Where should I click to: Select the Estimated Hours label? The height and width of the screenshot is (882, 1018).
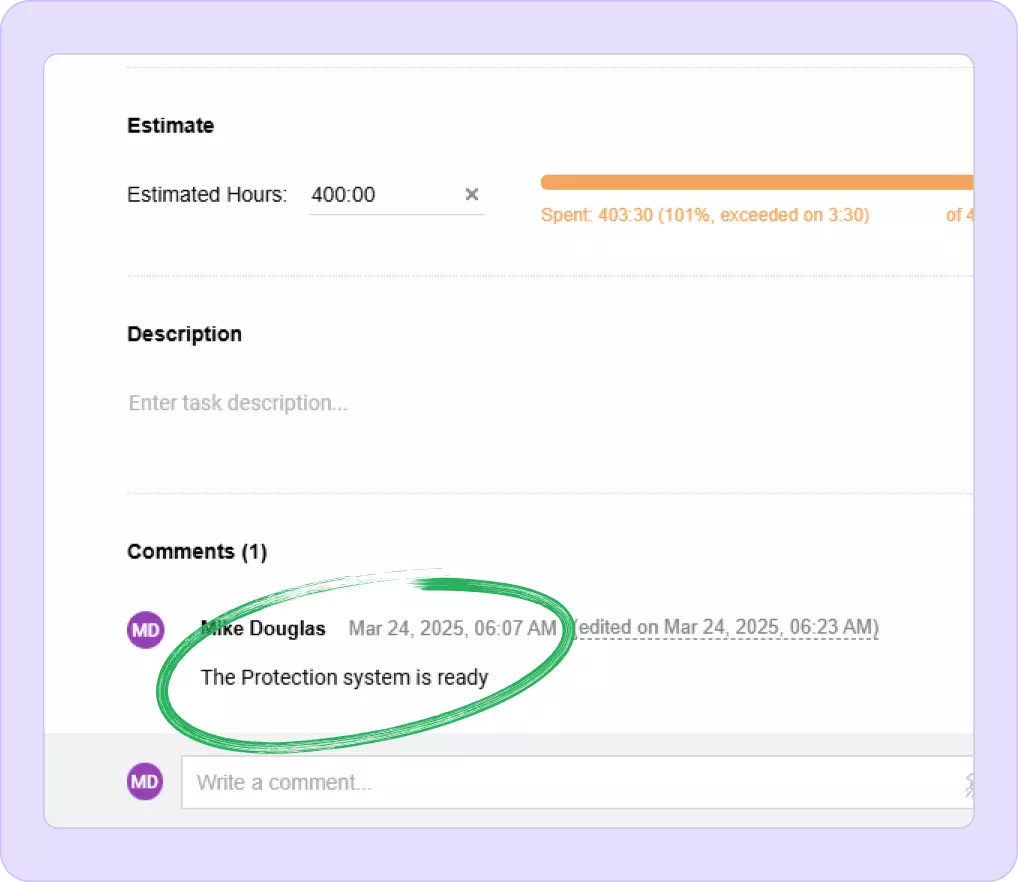pos(206,195)
